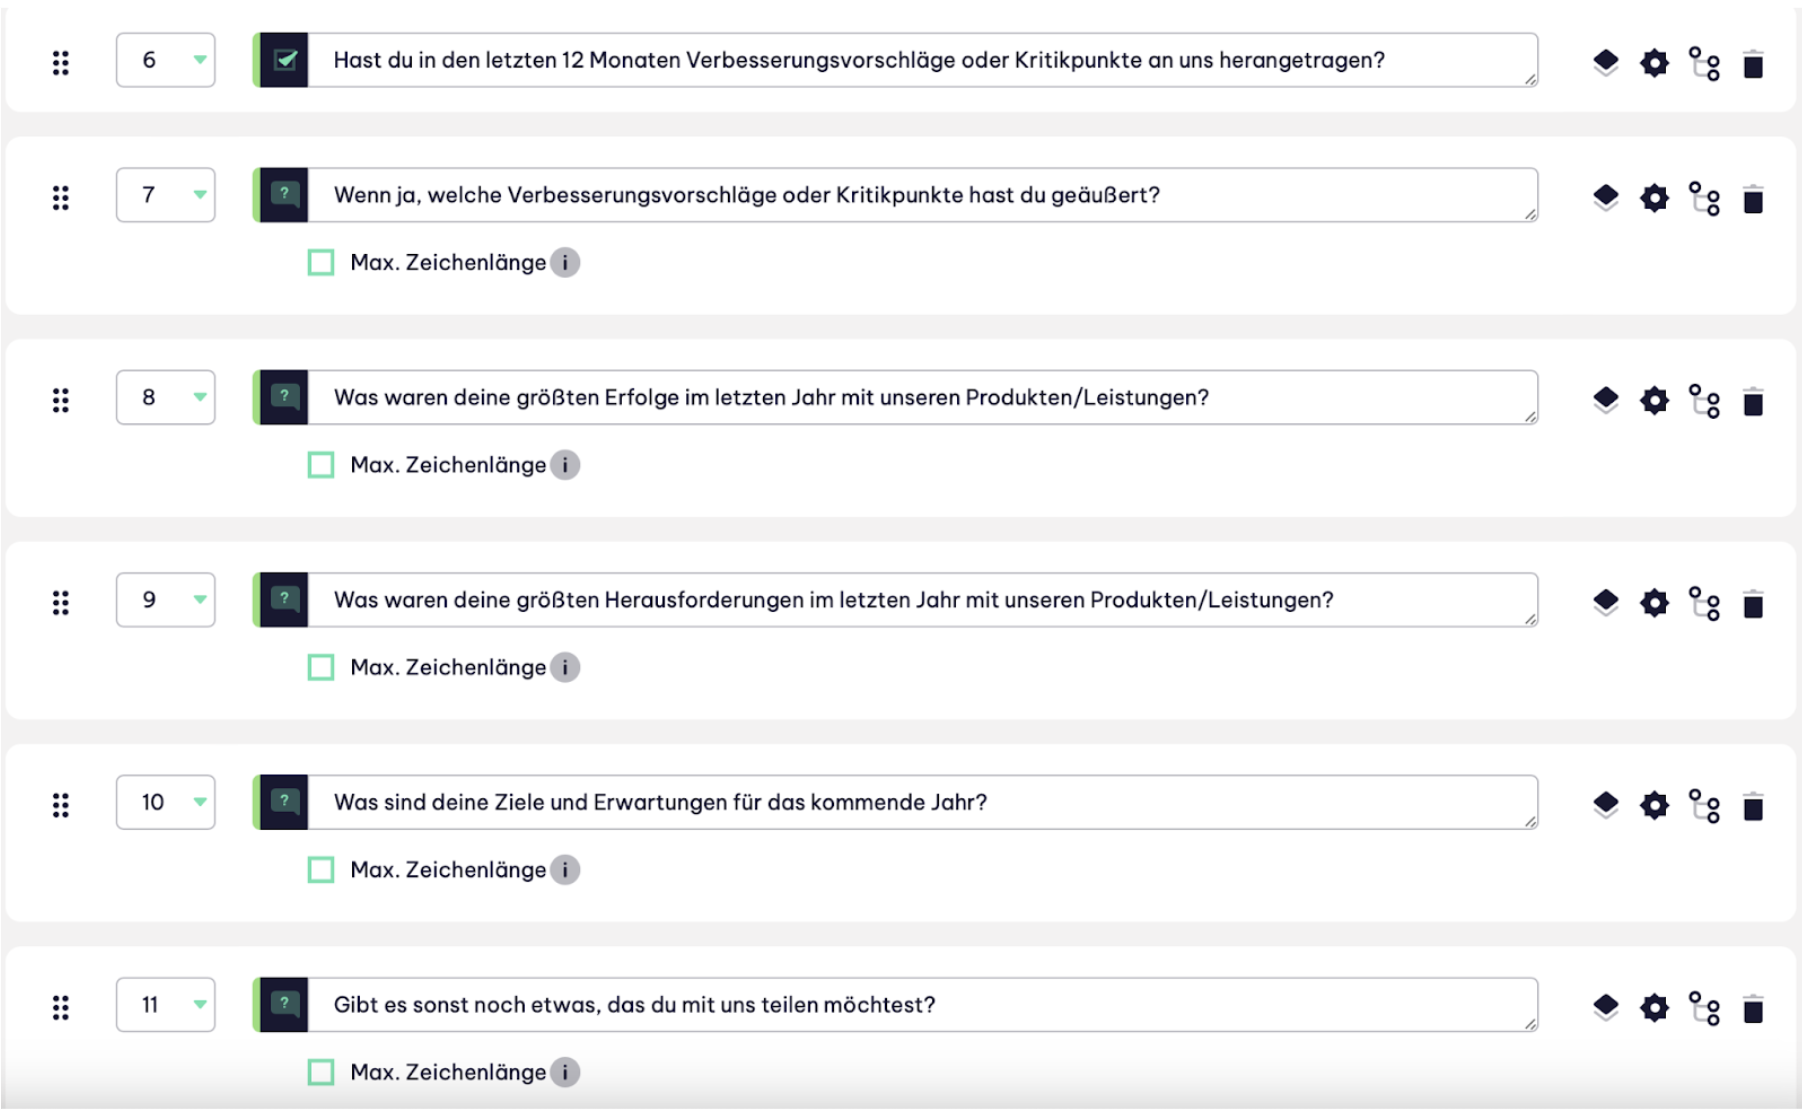Delete question 10 using trash icon
The height and width of the screenshot is (1110, 1802).
[x=1753, y=806]
